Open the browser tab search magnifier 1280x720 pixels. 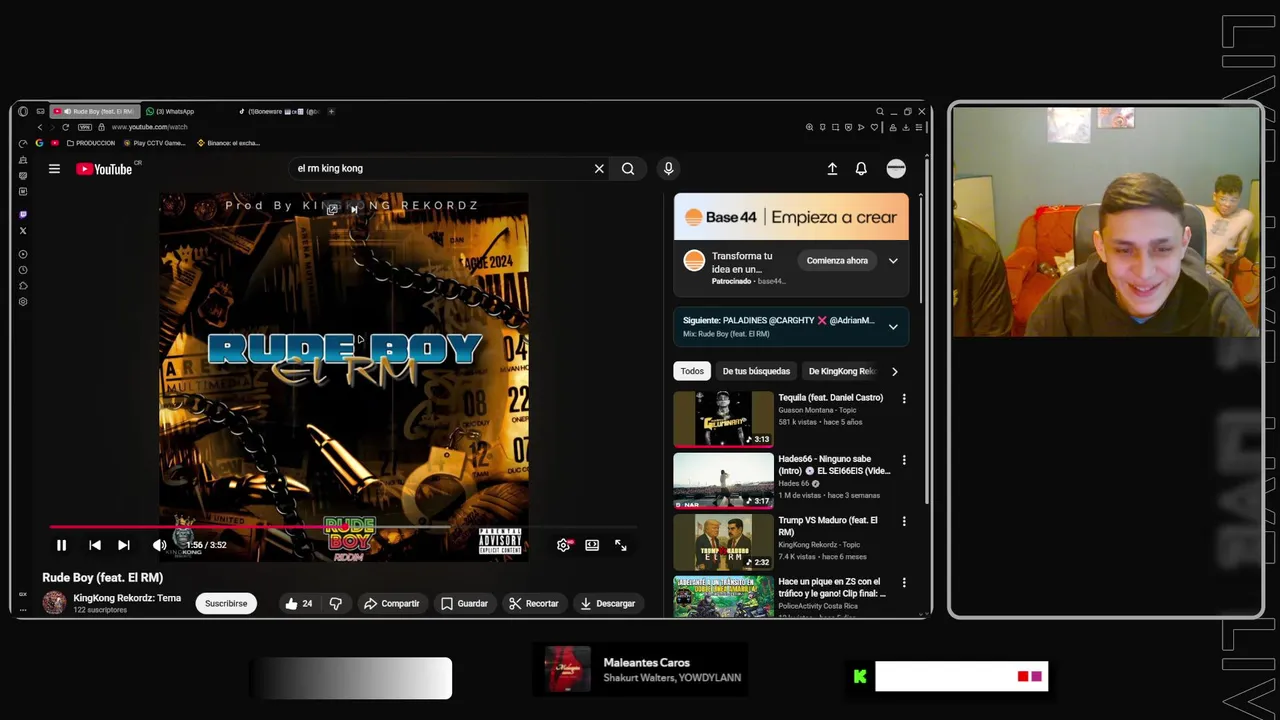880,112
